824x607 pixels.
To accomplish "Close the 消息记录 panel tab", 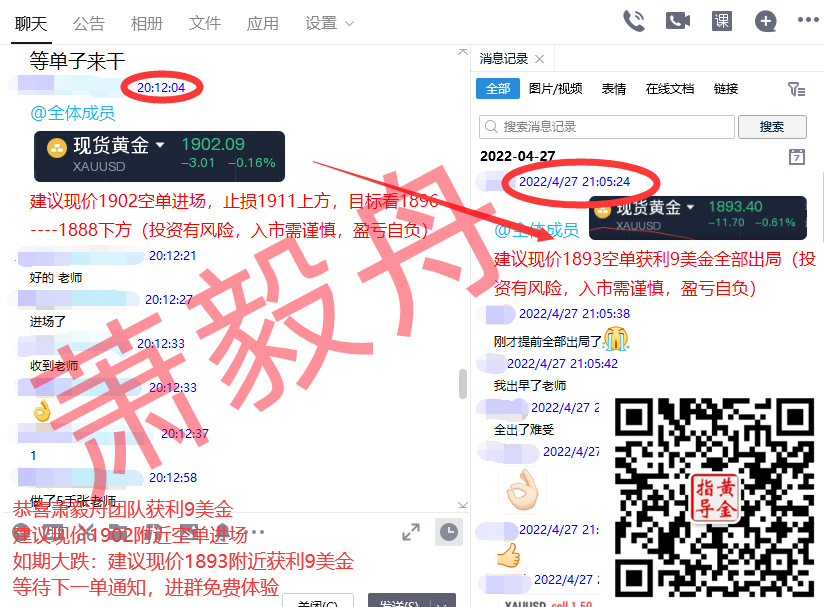I will [539, 59].
